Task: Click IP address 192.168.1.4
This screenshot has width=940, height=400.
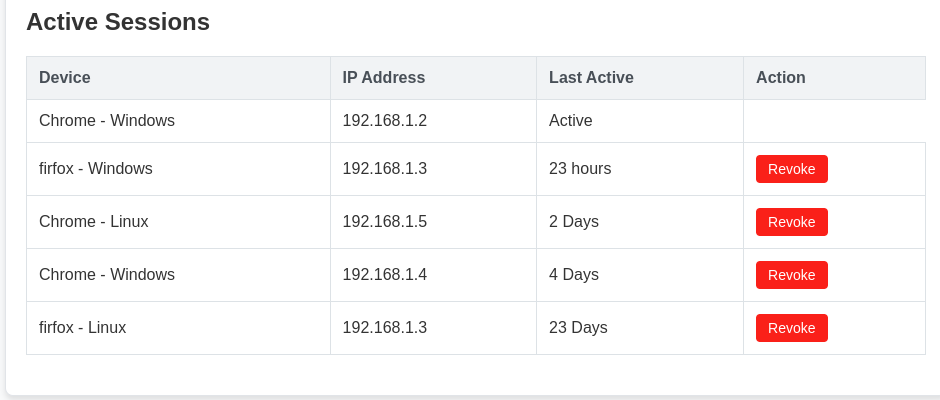Action: pos(384,275)
